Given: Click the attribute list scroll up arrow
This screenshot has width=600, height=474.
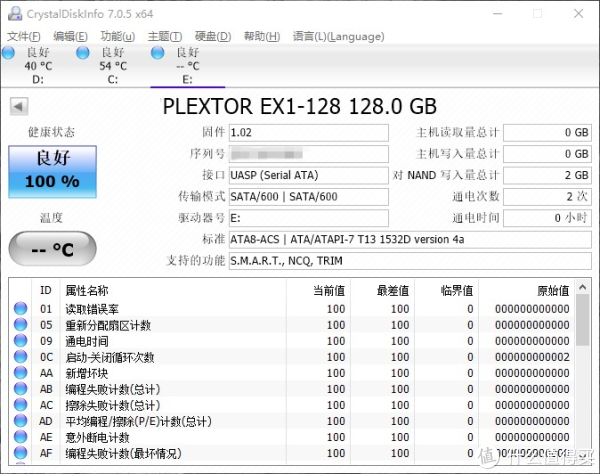Looking at the screenshot, I should [583, 287].
